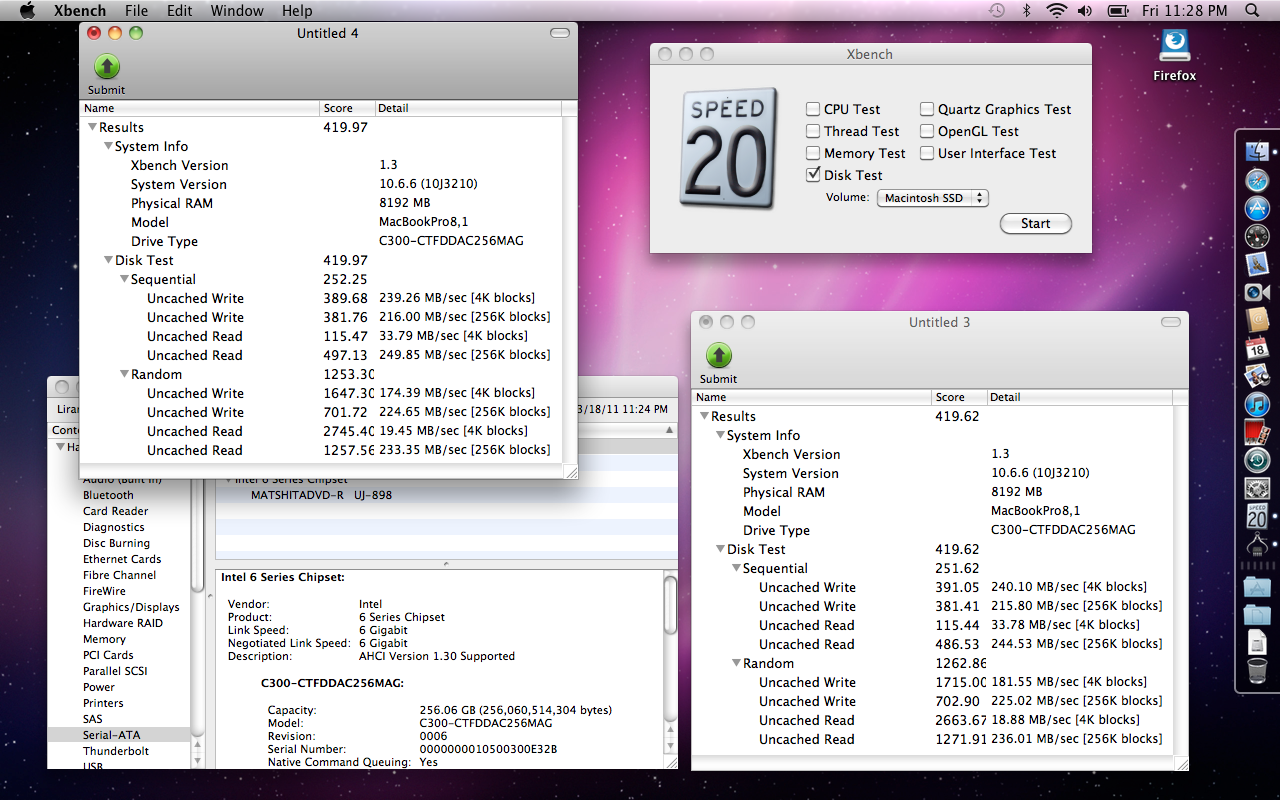Open the Xbench application menu
Image resolution: width=1280 pixels, height=800 pixels.
pyautogui.click(x=79, y=10)
